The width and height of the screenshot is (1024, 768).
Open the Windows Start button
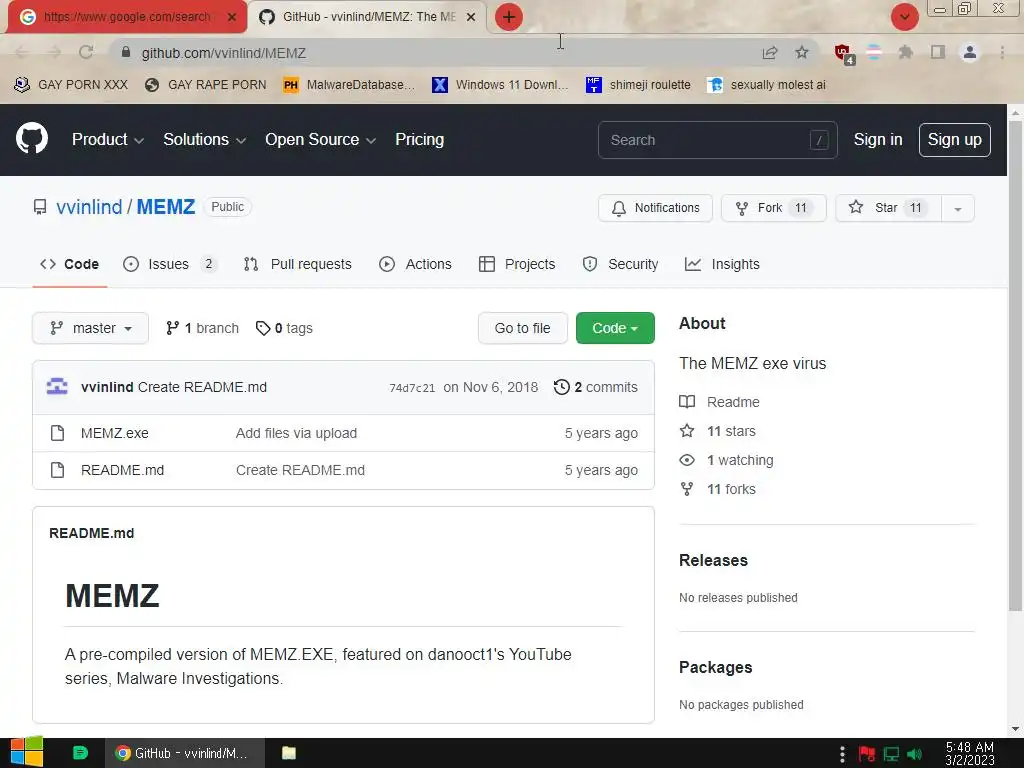click(26, 752)
